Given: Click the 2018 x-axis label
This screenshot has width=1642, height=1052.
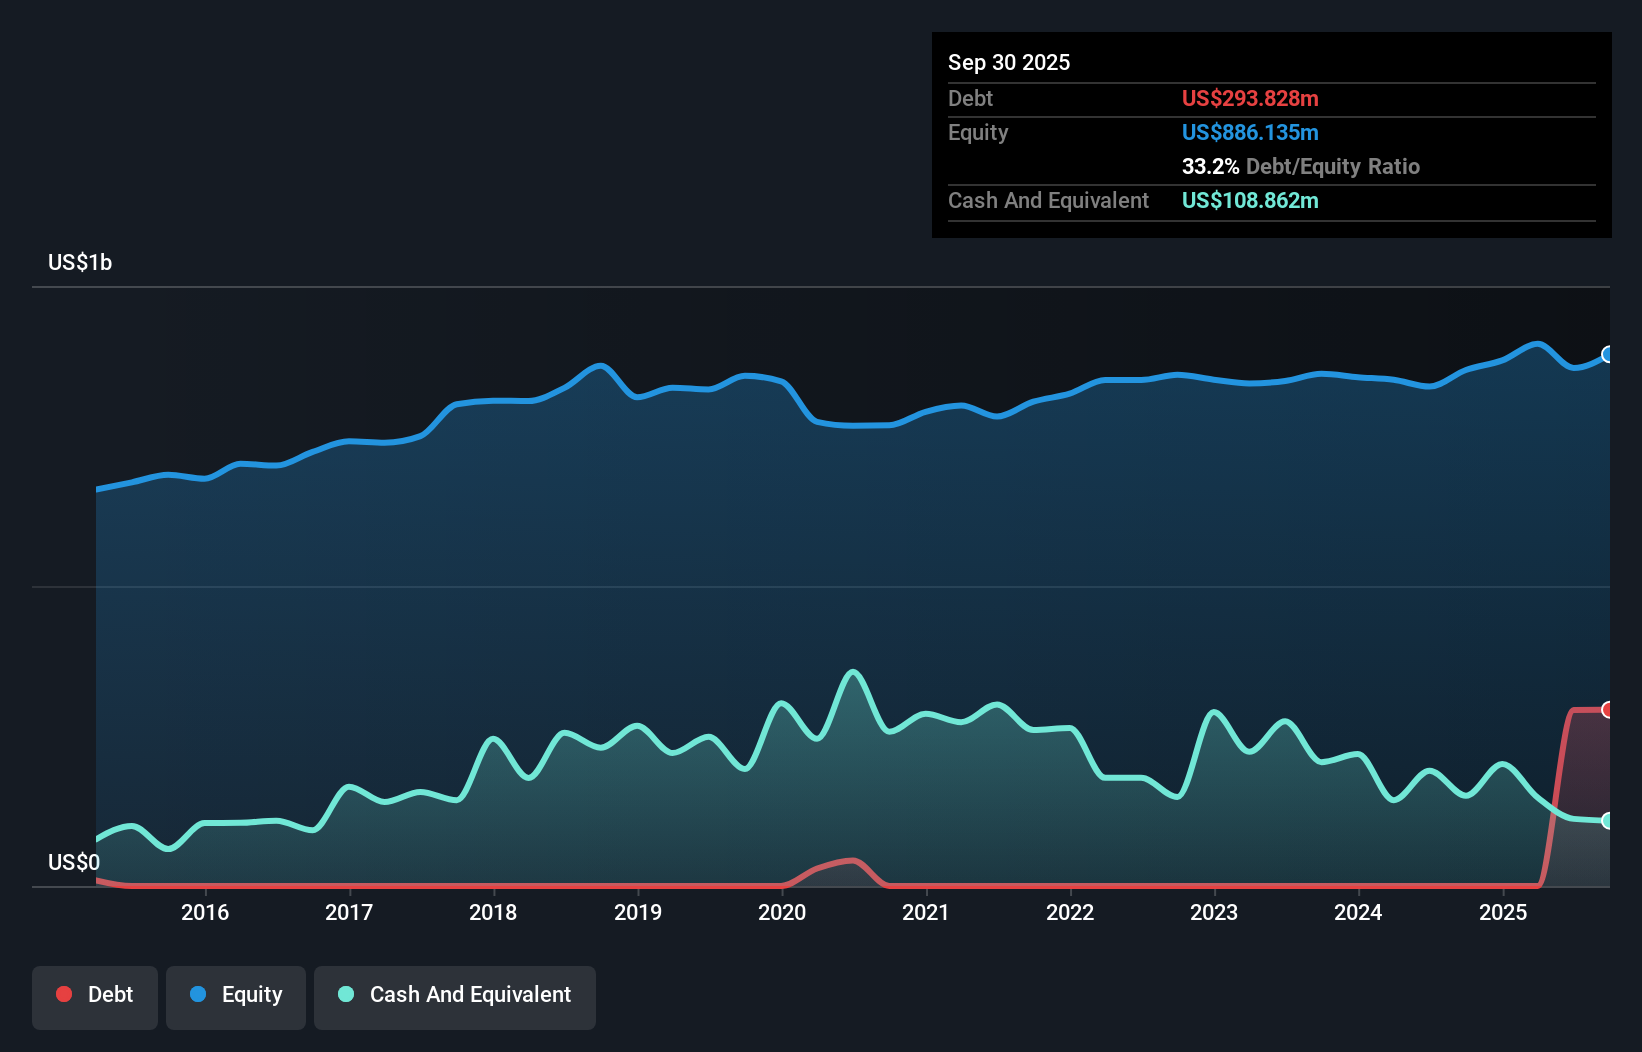Looking at the screenshot, I should [x=493, y=912].
